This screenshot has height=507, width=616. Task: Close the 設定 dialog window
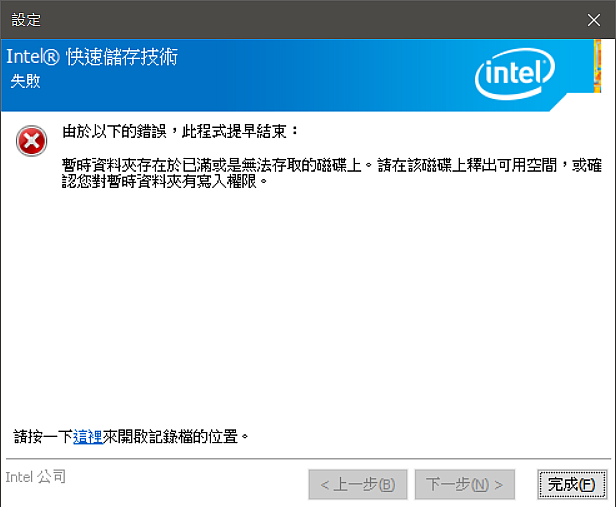[594, 20]
